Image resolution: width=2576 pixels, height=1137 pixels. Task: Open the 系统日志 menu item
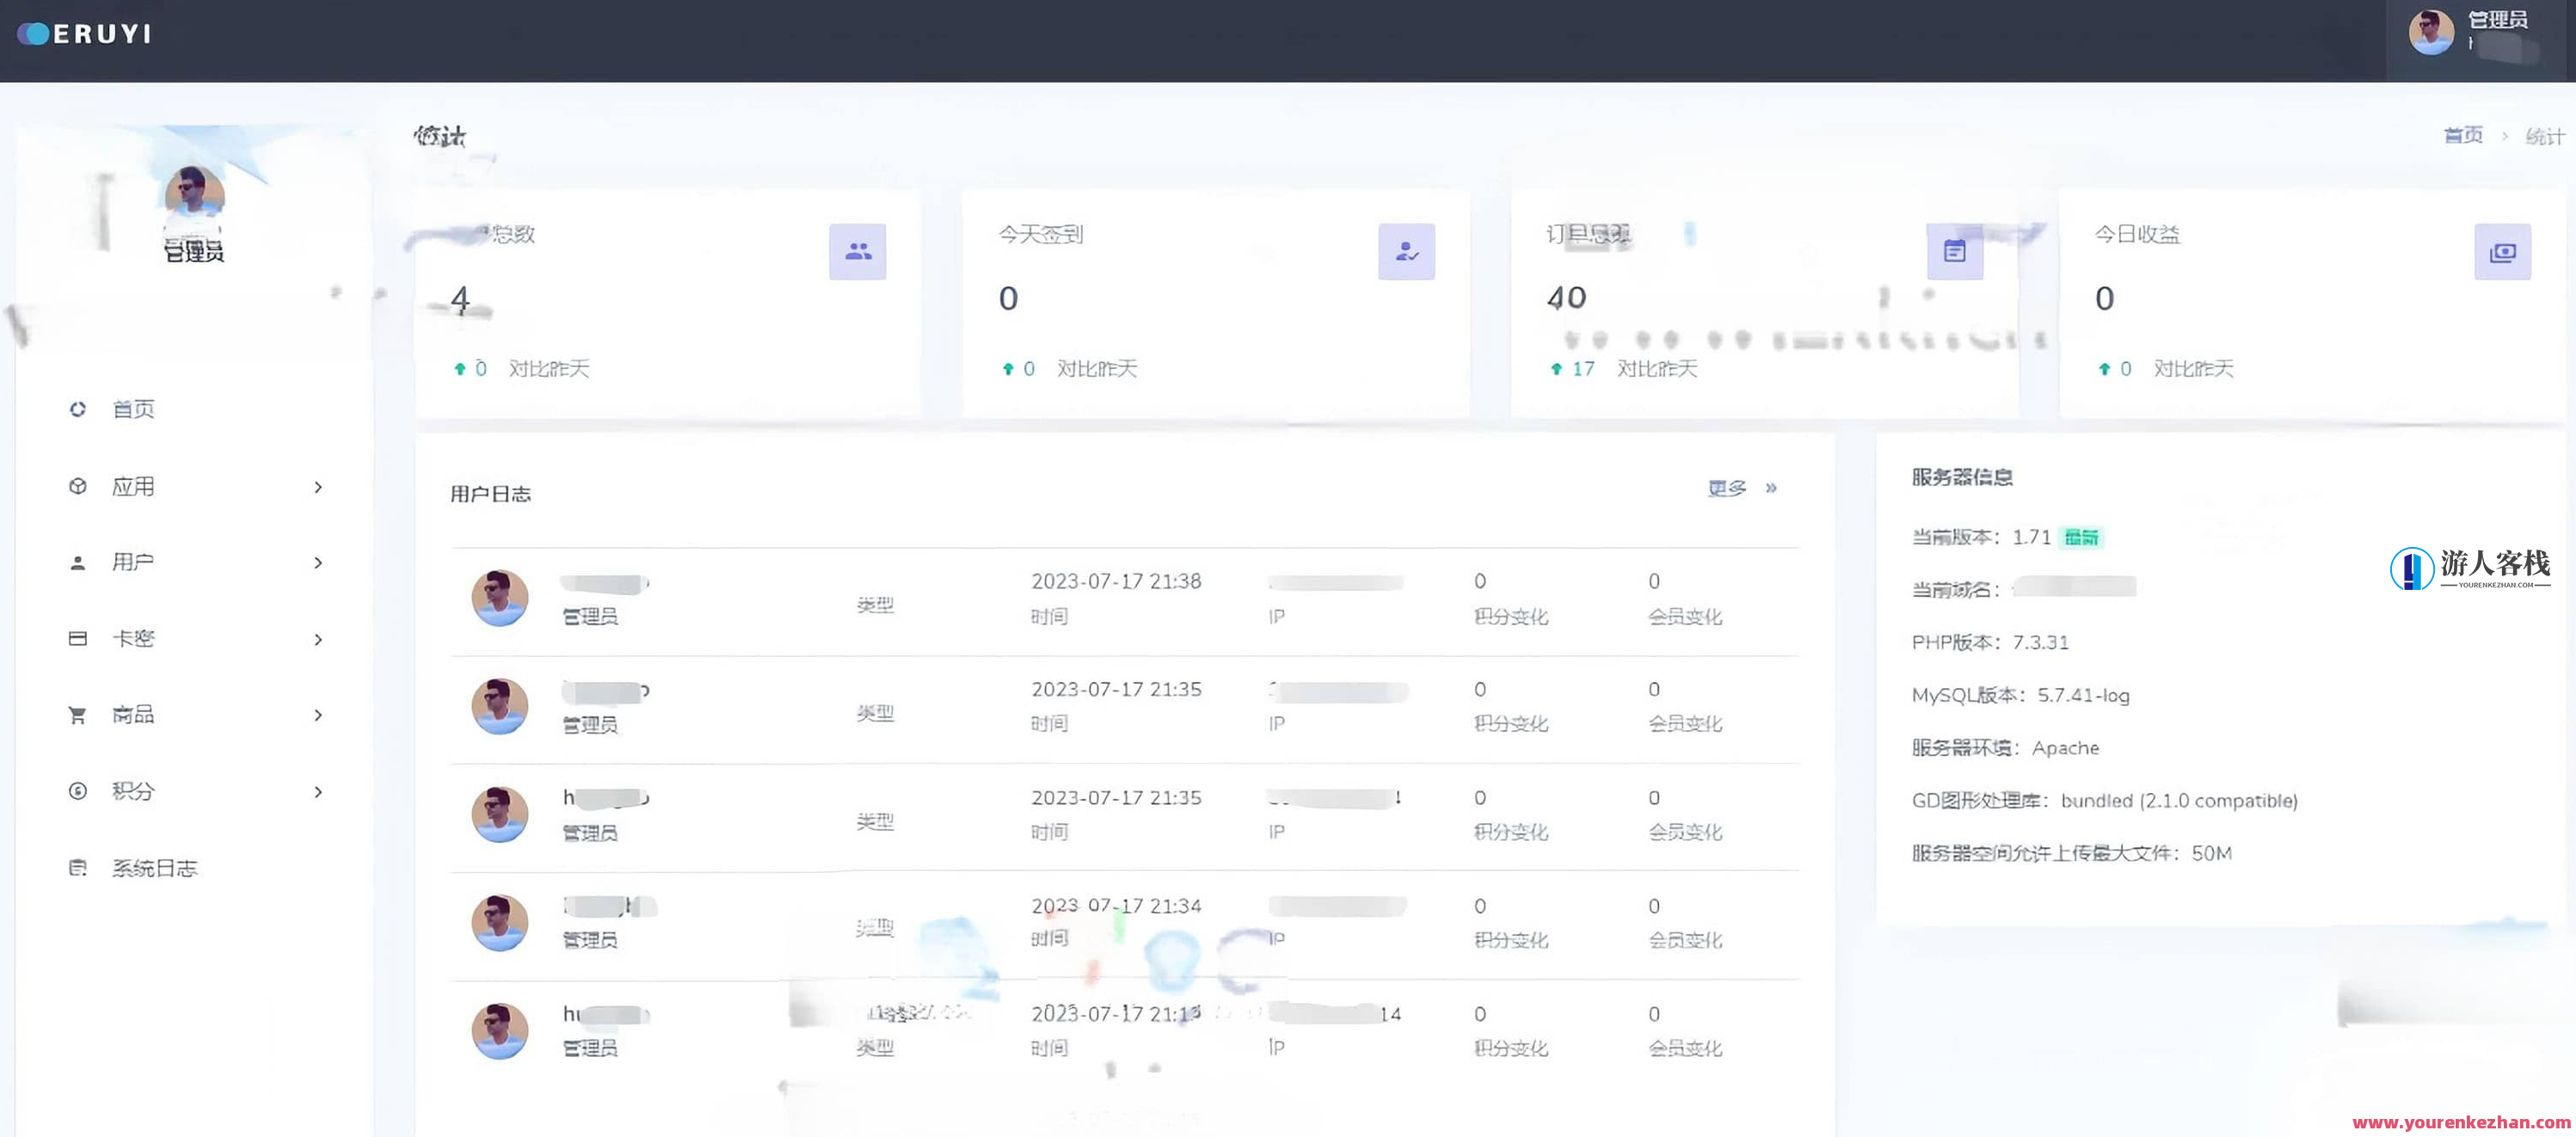coord(154,867)
